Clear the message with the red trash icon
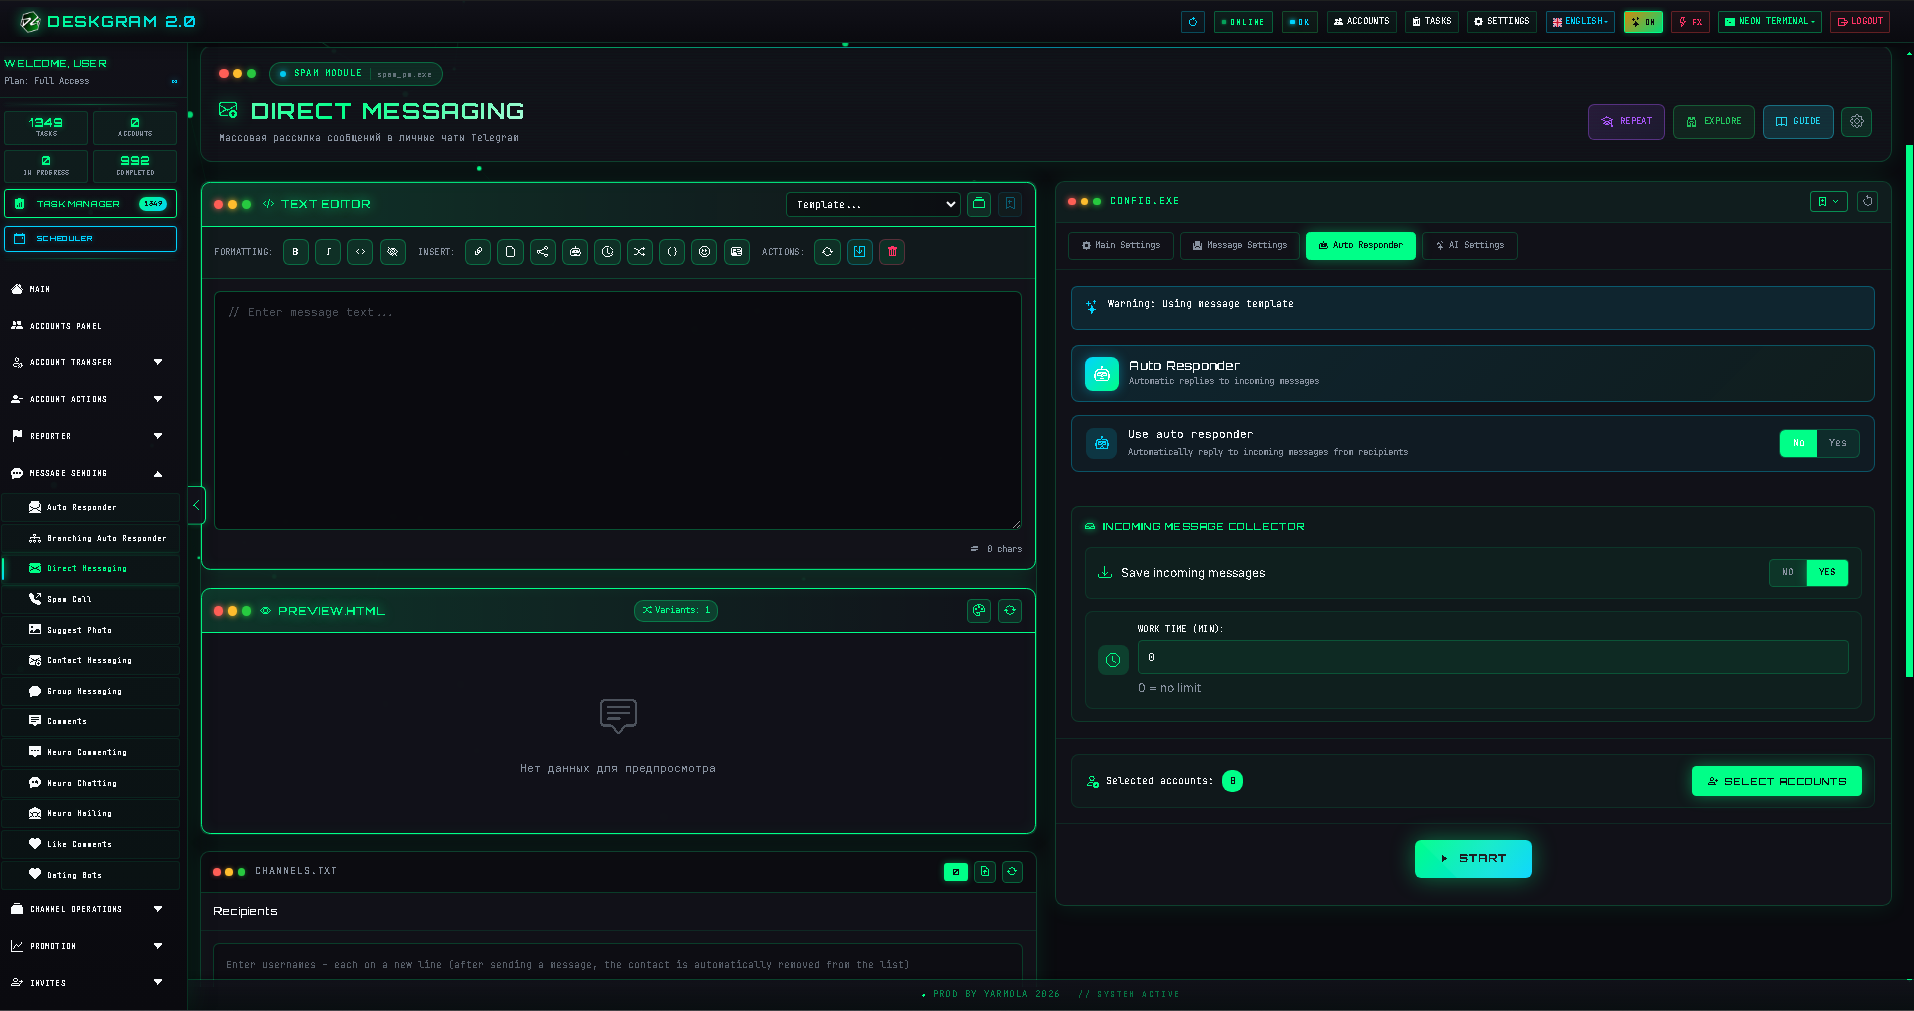Viewport: 1914px width, 1011px height. pyautogui.click(x=892, y=252)
